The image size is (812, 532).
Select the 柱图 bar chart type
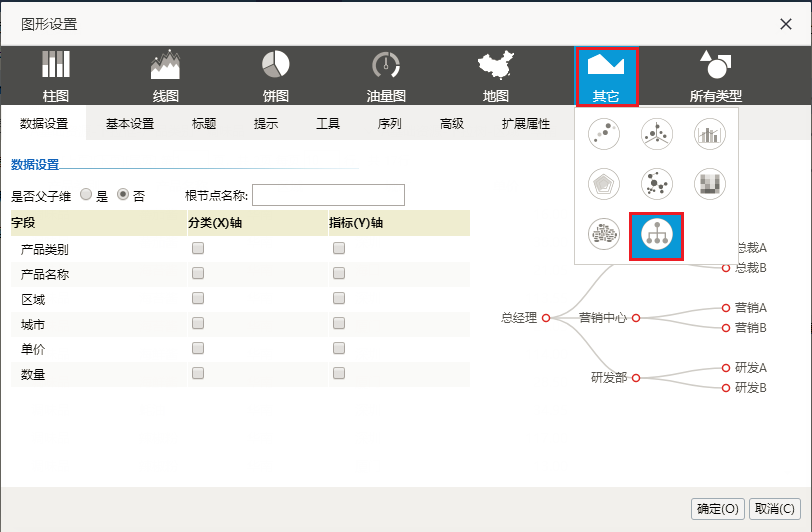(x=55, y=76)
